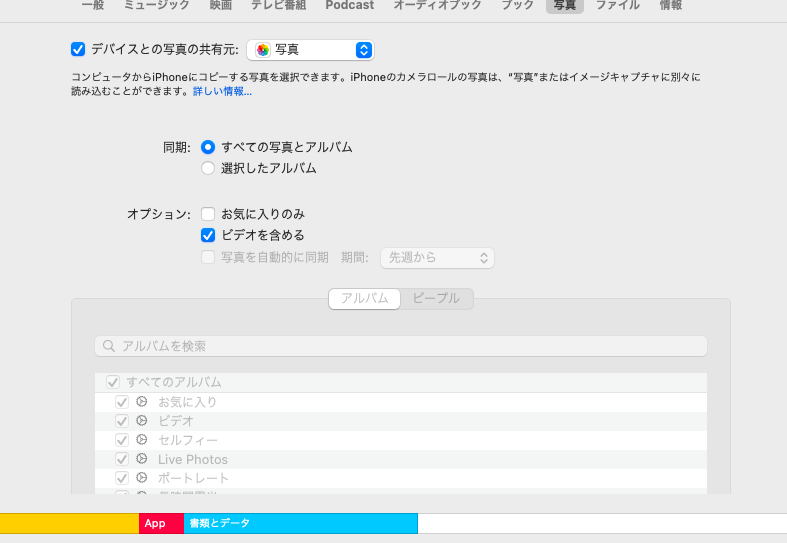Click the magnifier icon in album search

point(108,346)
